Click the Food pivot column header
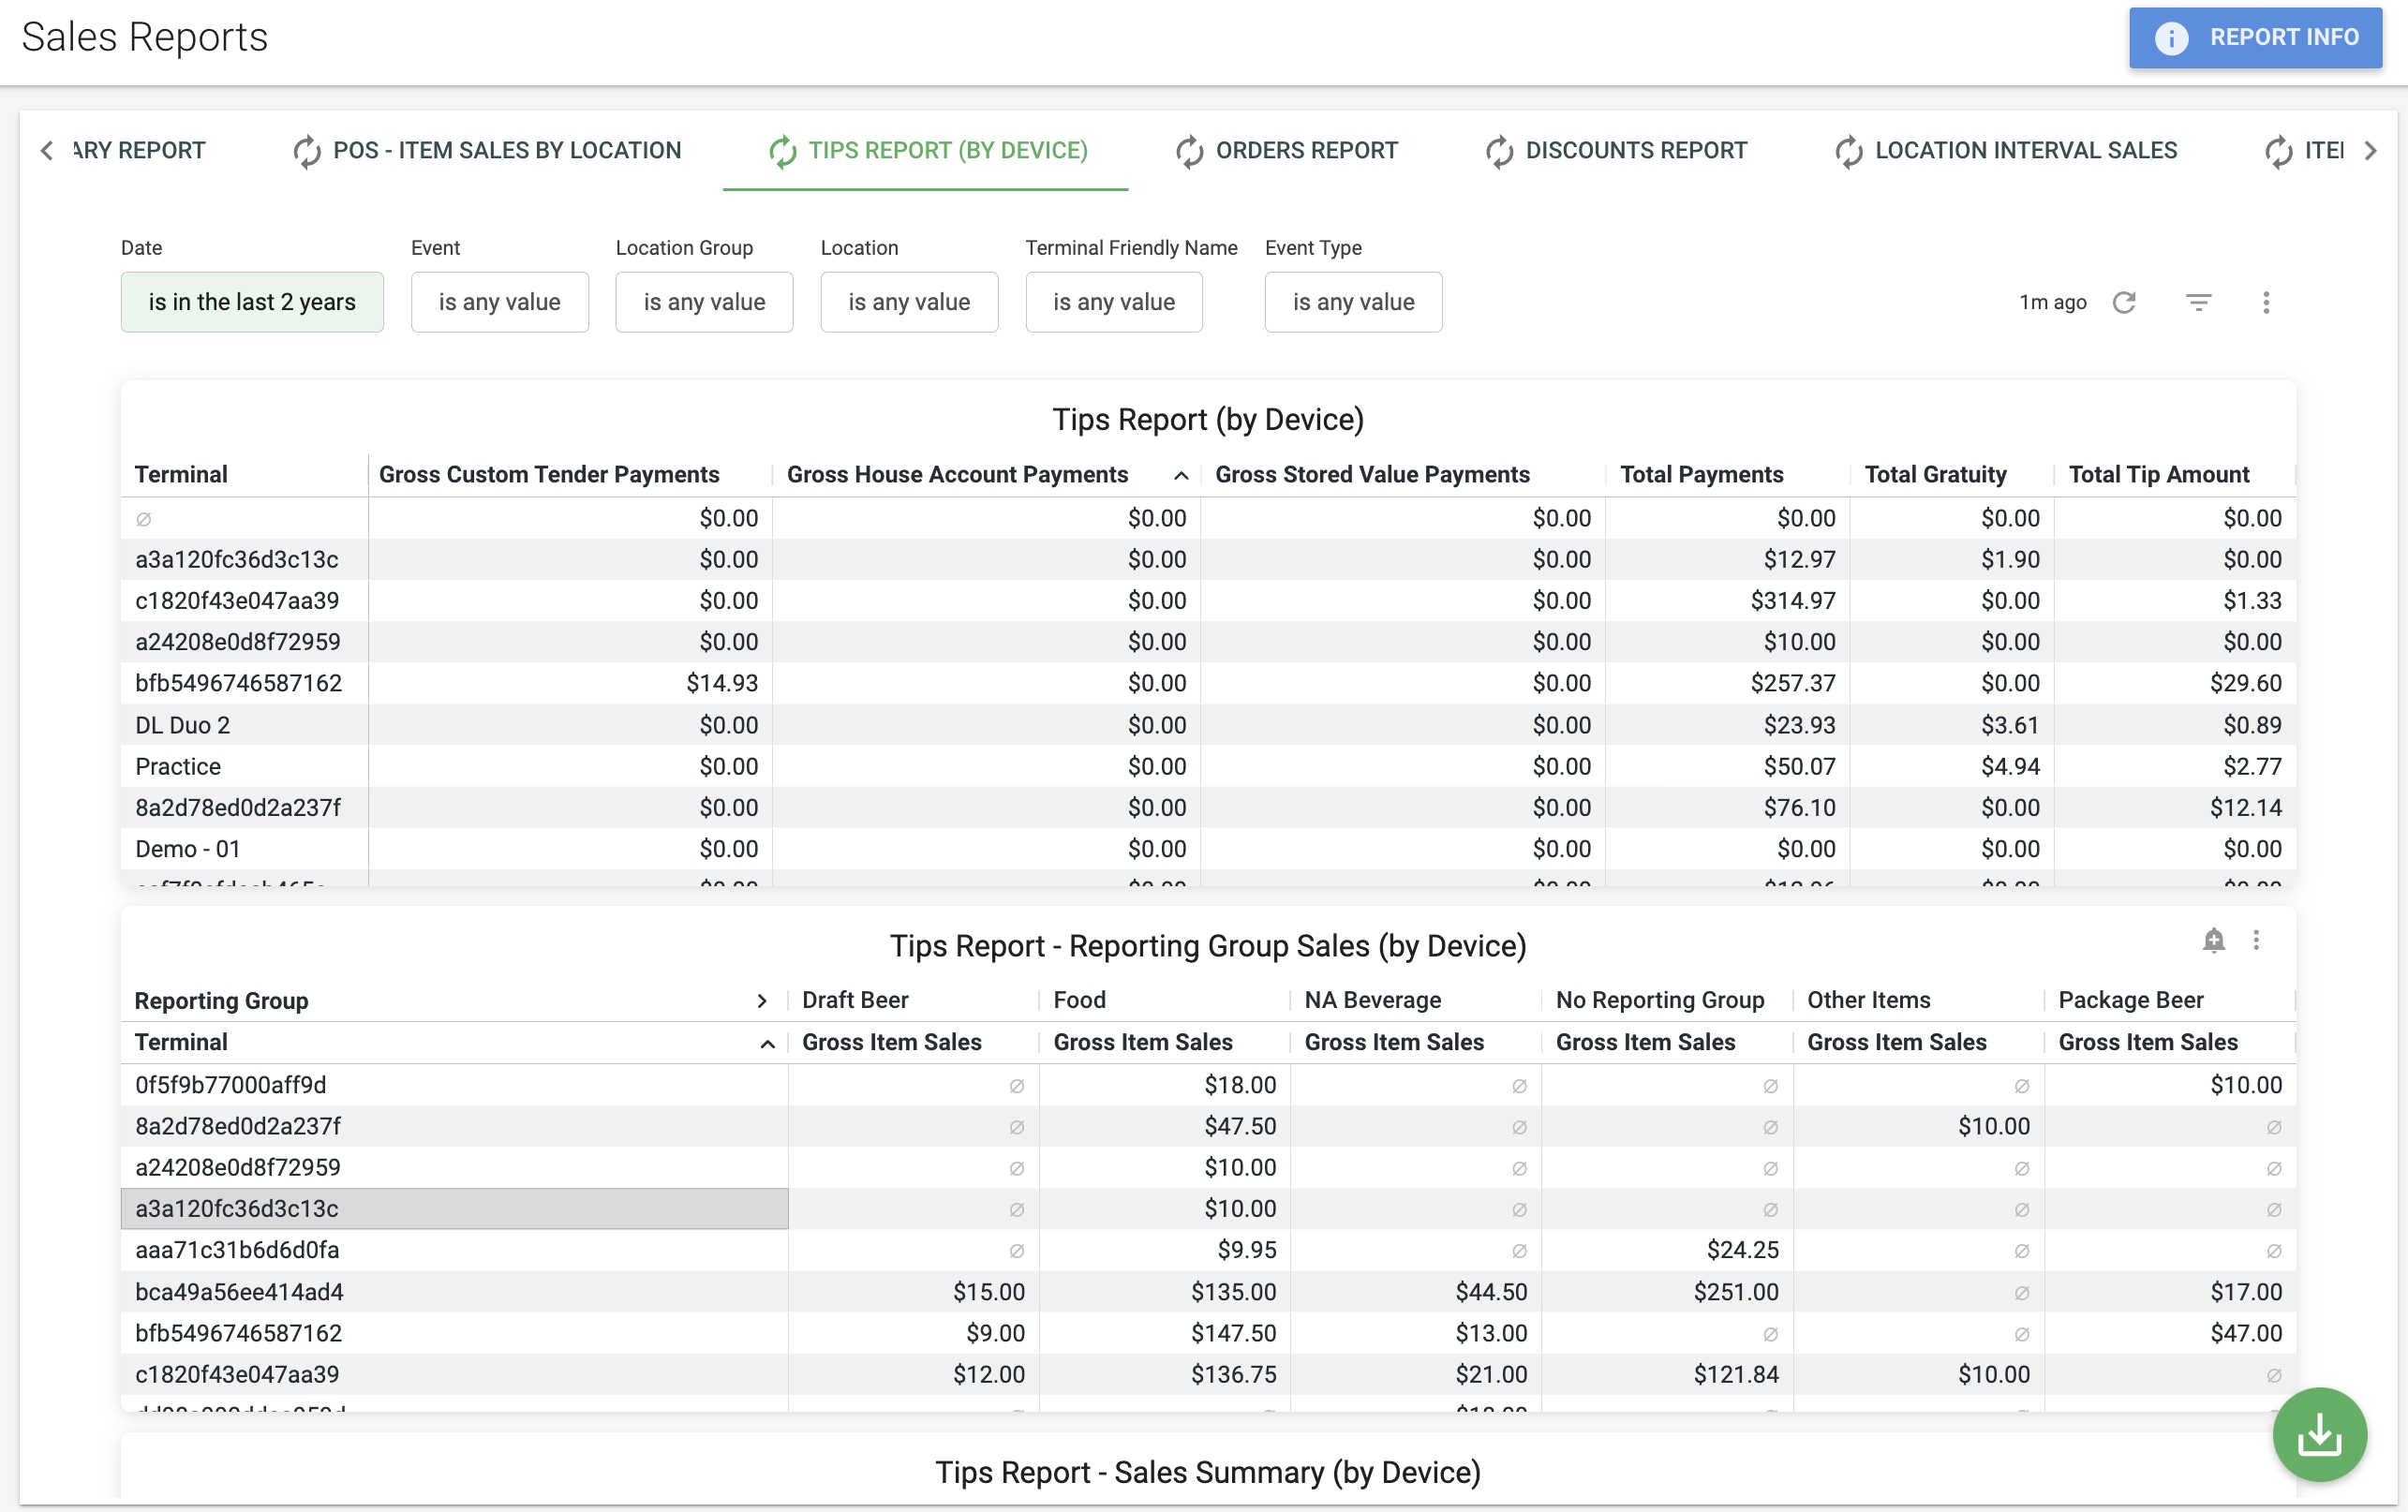Screen dimensions: 2408x1512 pos(1080,1000)
